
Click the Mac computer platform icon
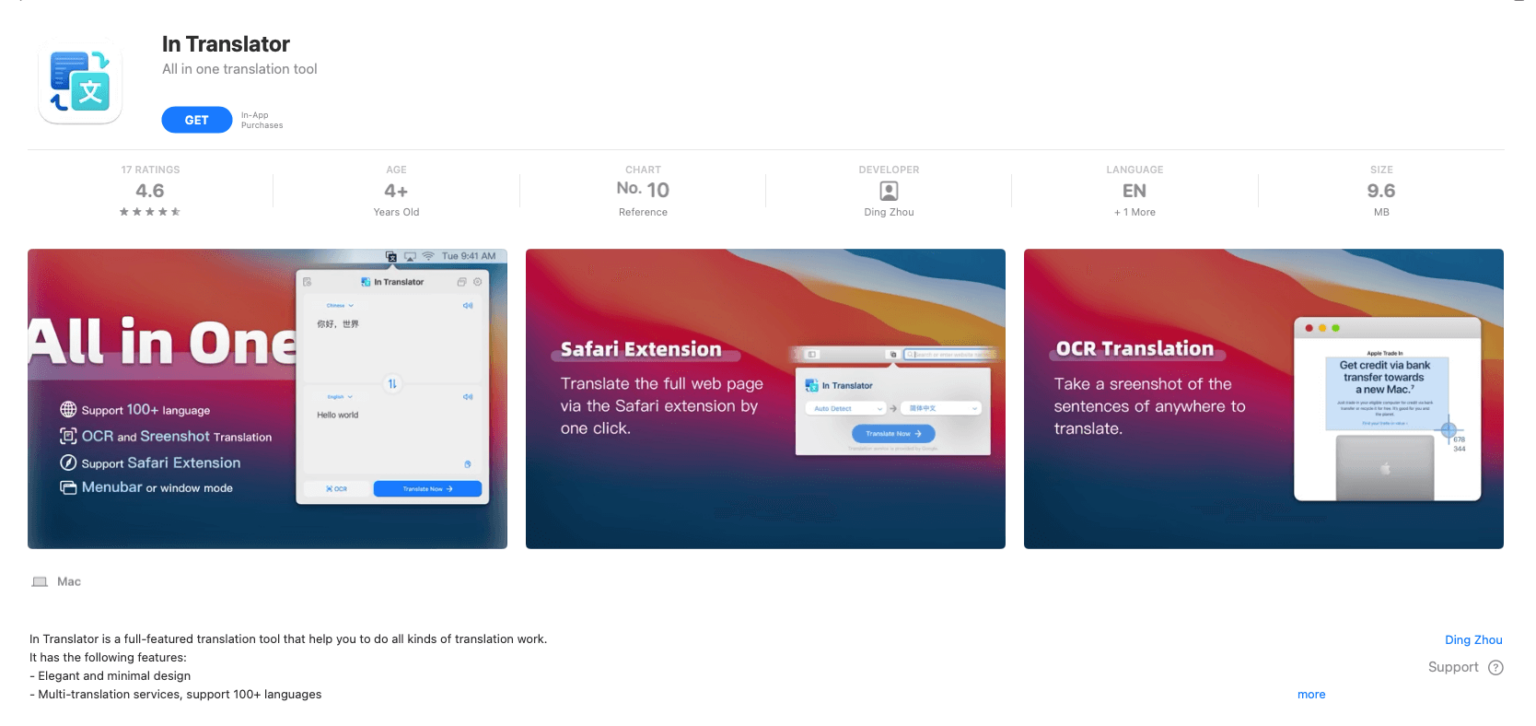coord(40,582)
